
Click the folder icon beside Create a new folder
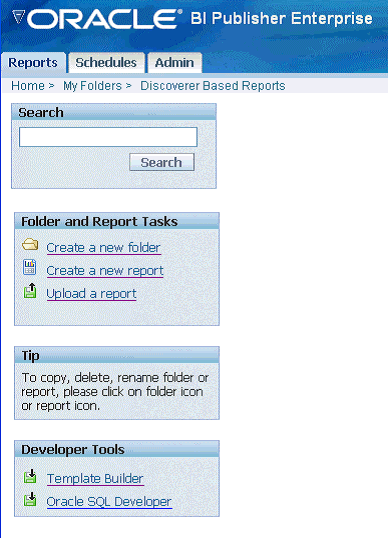coord(30,245)
